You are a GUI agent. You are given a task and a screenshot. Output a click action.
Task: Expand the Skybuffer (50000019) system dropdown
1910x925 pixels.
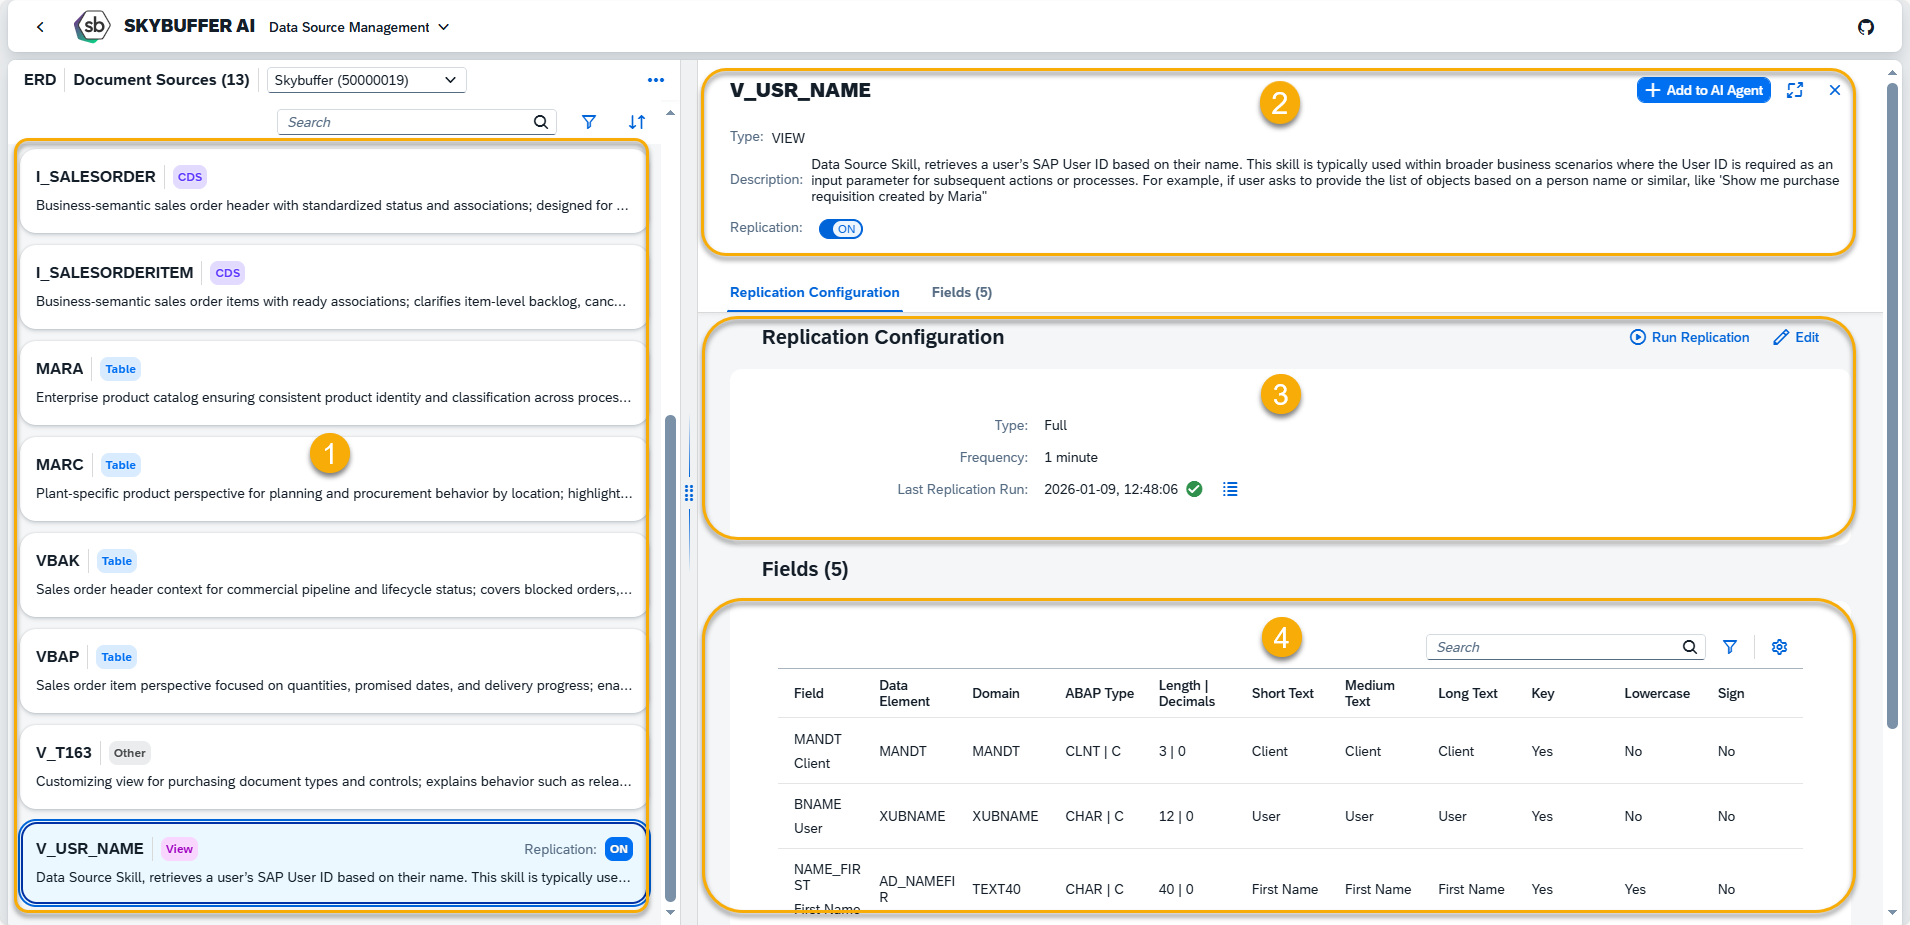[x=366, y=80]
